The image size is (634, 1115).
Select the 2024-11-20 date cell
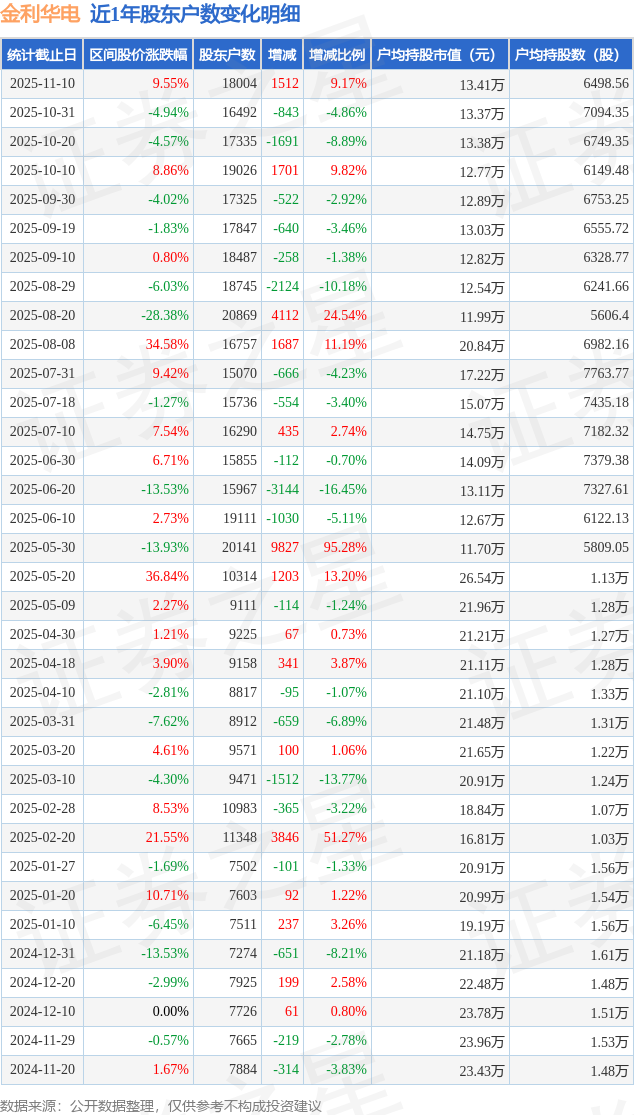click(x=42, y=1070)
